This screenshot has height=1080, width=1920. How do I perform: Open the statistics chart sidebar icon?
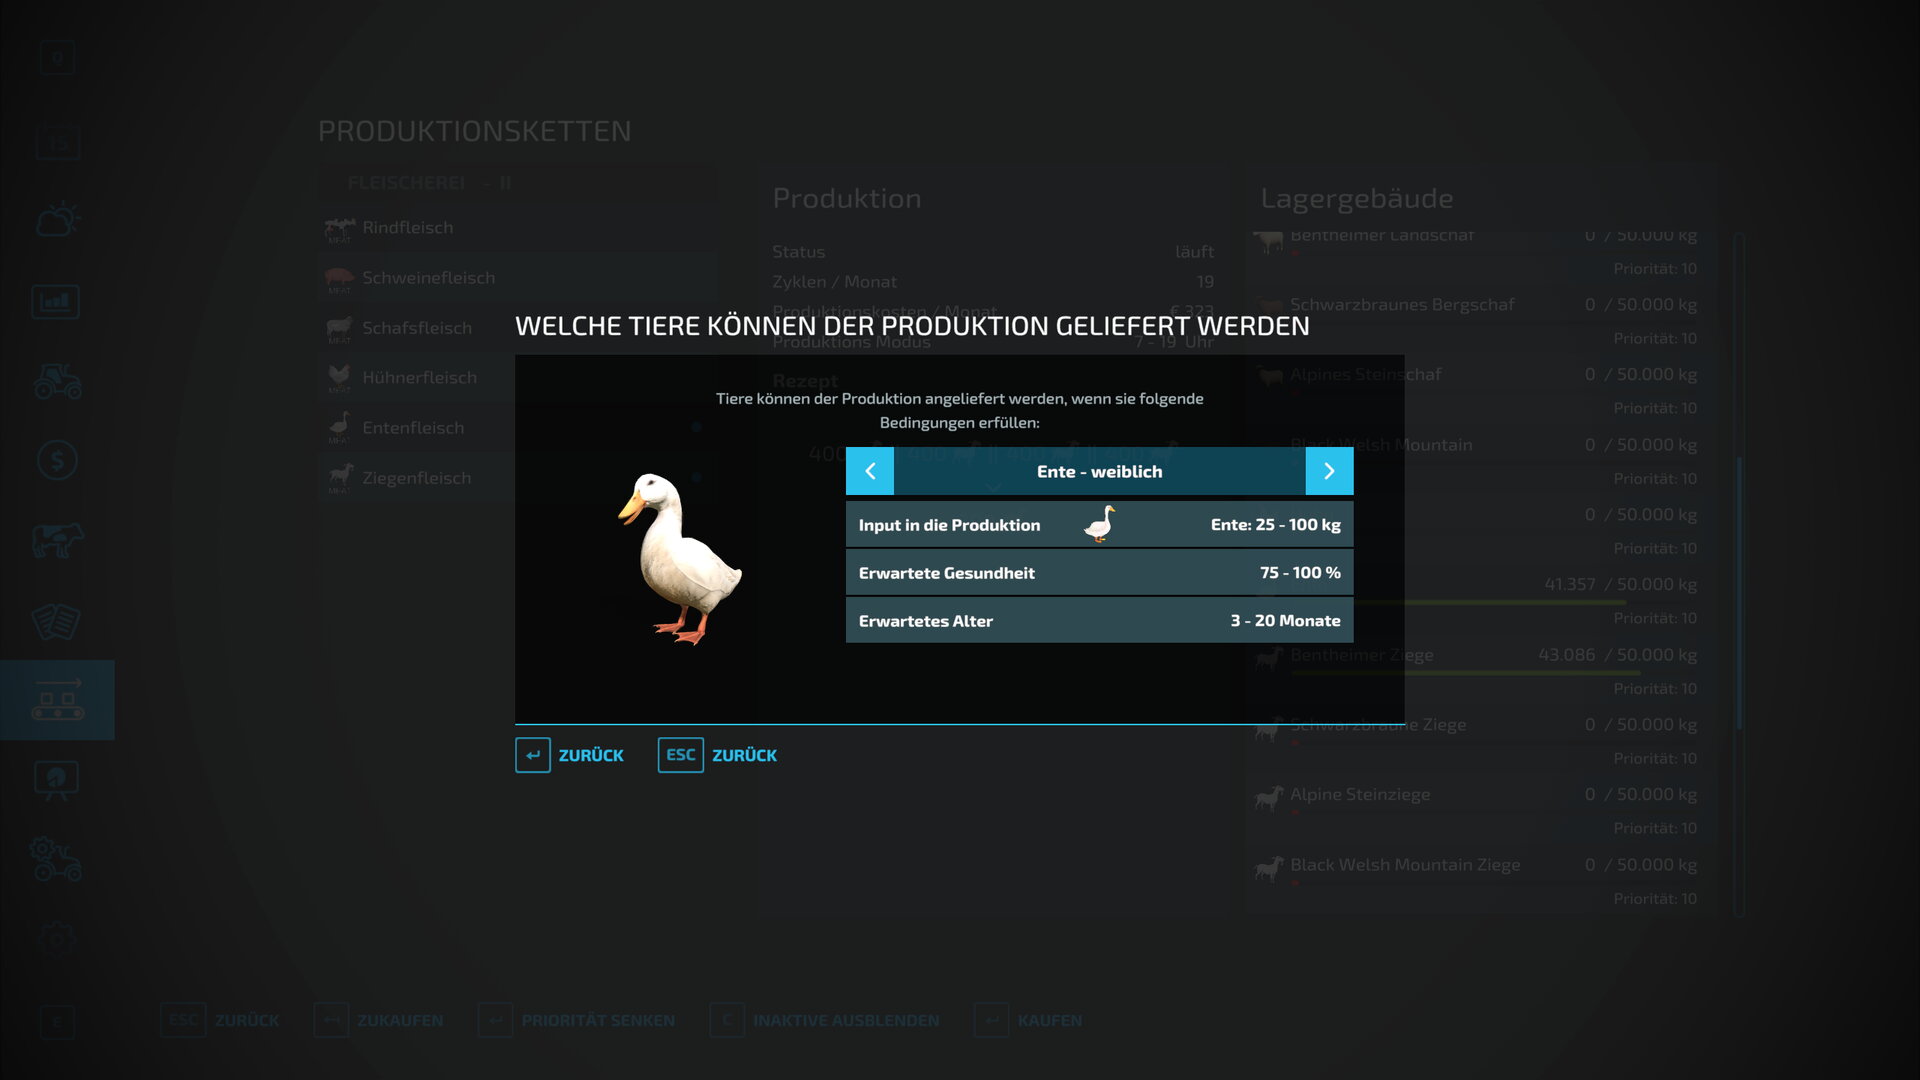point(56,301)
